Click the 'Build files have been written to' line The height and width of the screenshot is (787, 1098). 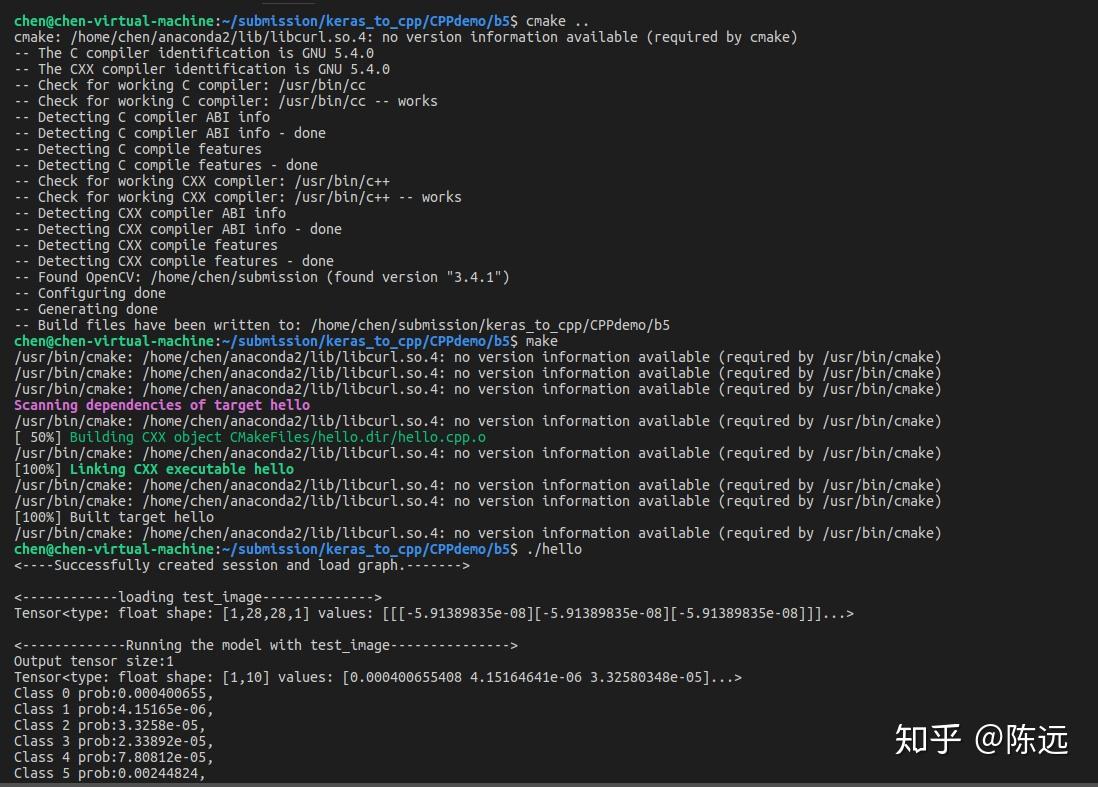tap(342, 326)
